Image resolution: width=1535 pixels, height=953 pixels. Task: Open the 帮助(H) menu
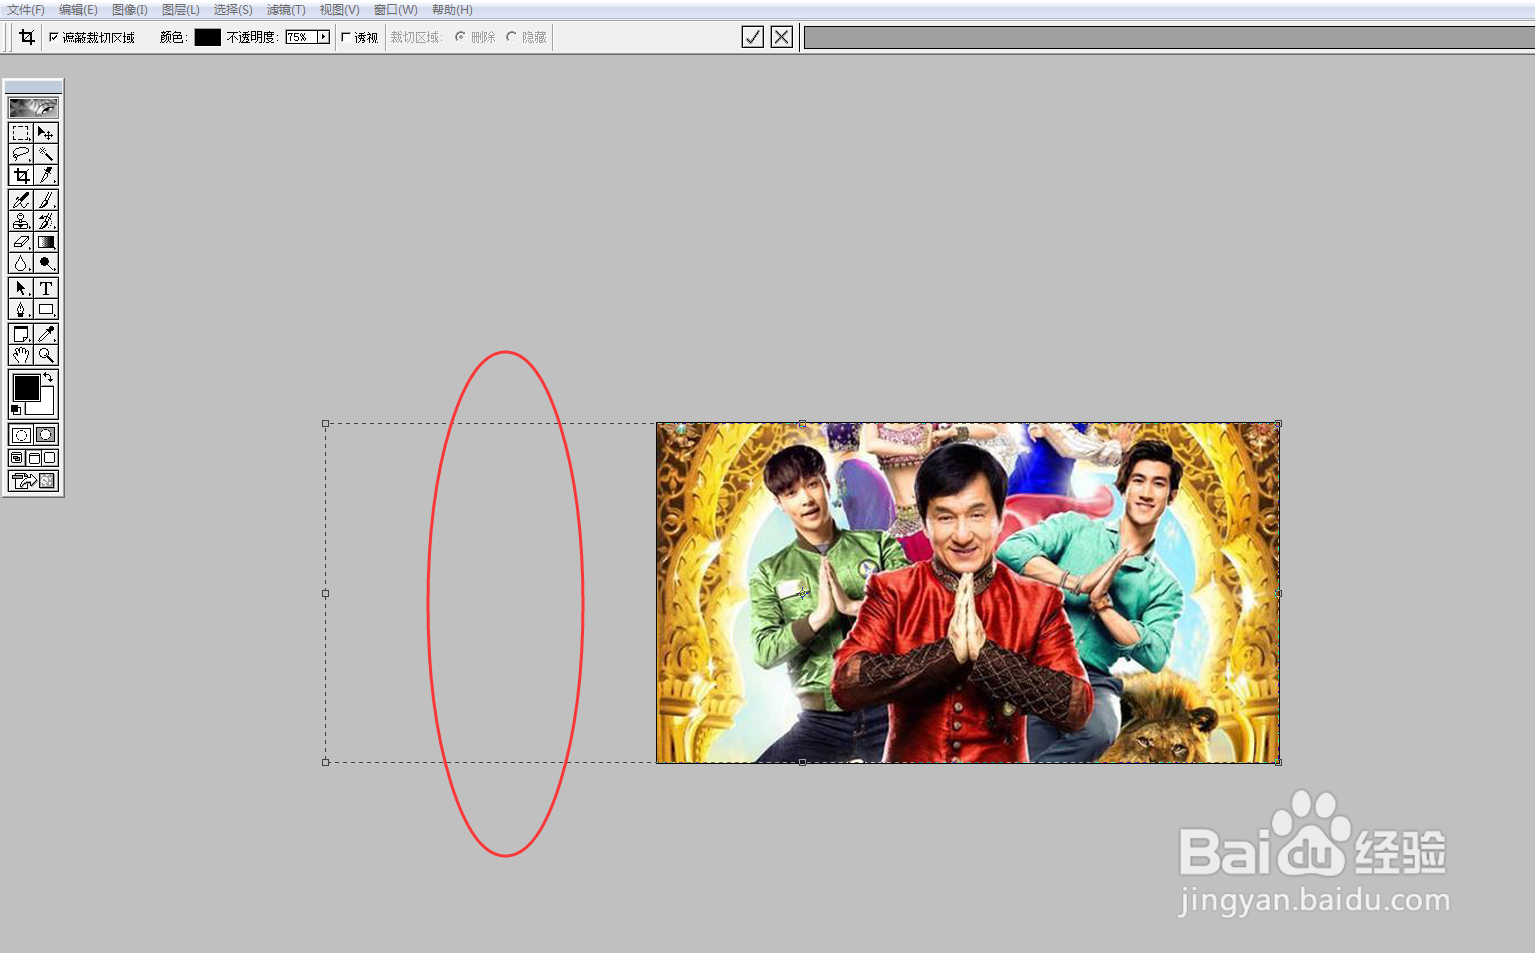coord(452,10)
